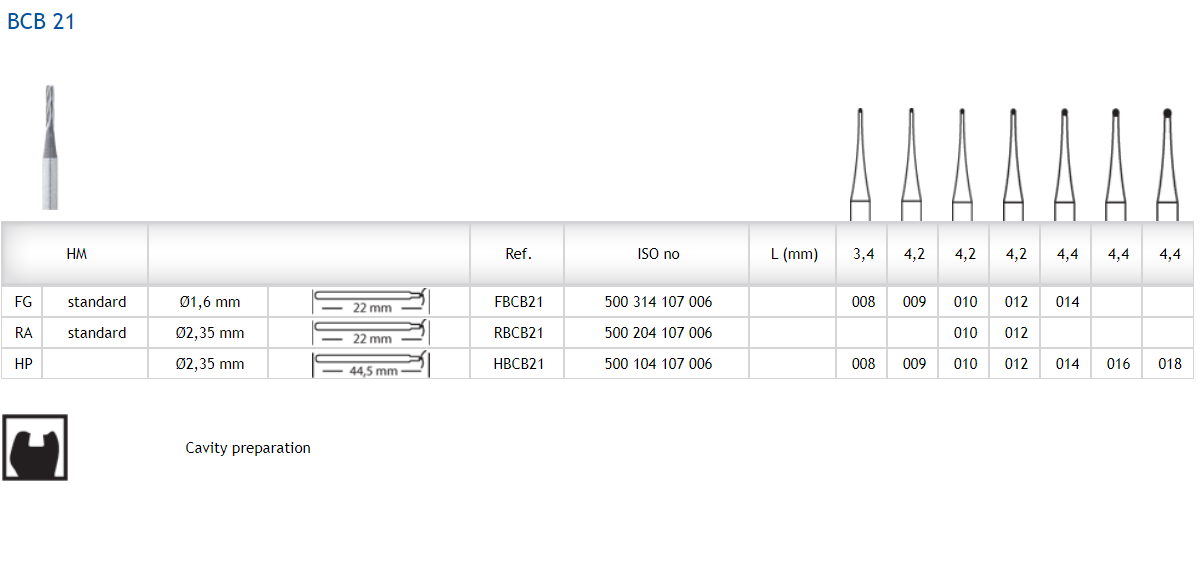Click the FG shank 22 mm diagram
This screenshot has width=1204, height=563.
point(371,301)
